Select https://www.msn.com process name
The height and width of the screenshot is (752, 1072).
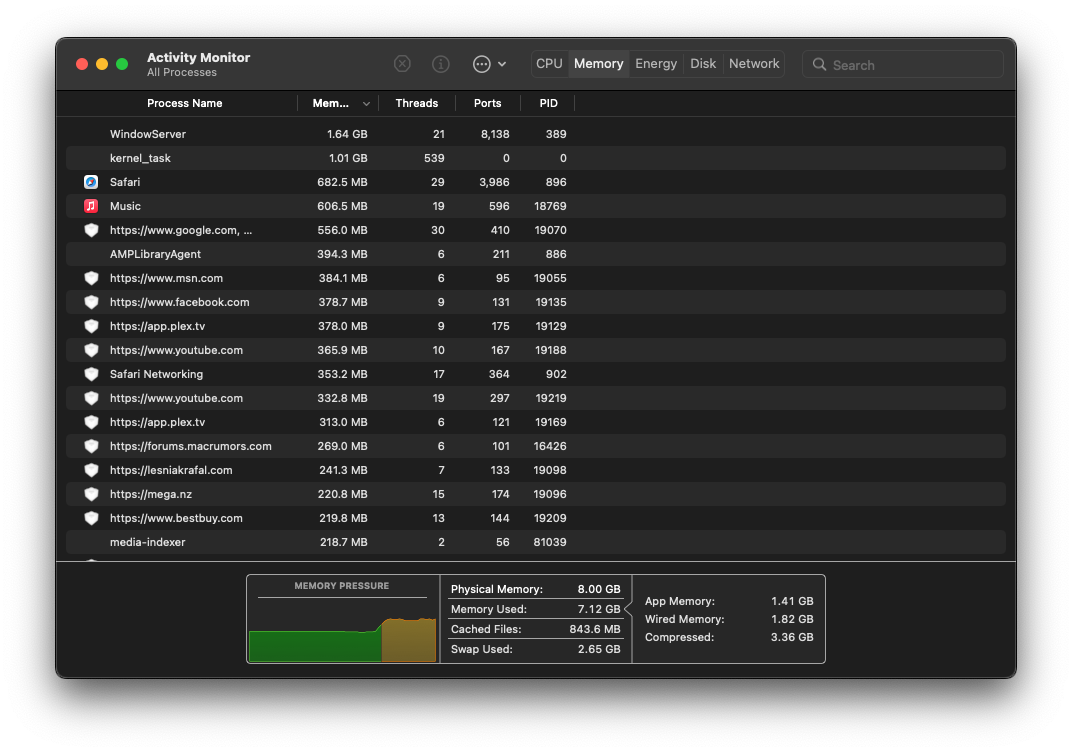pos(166,278)
